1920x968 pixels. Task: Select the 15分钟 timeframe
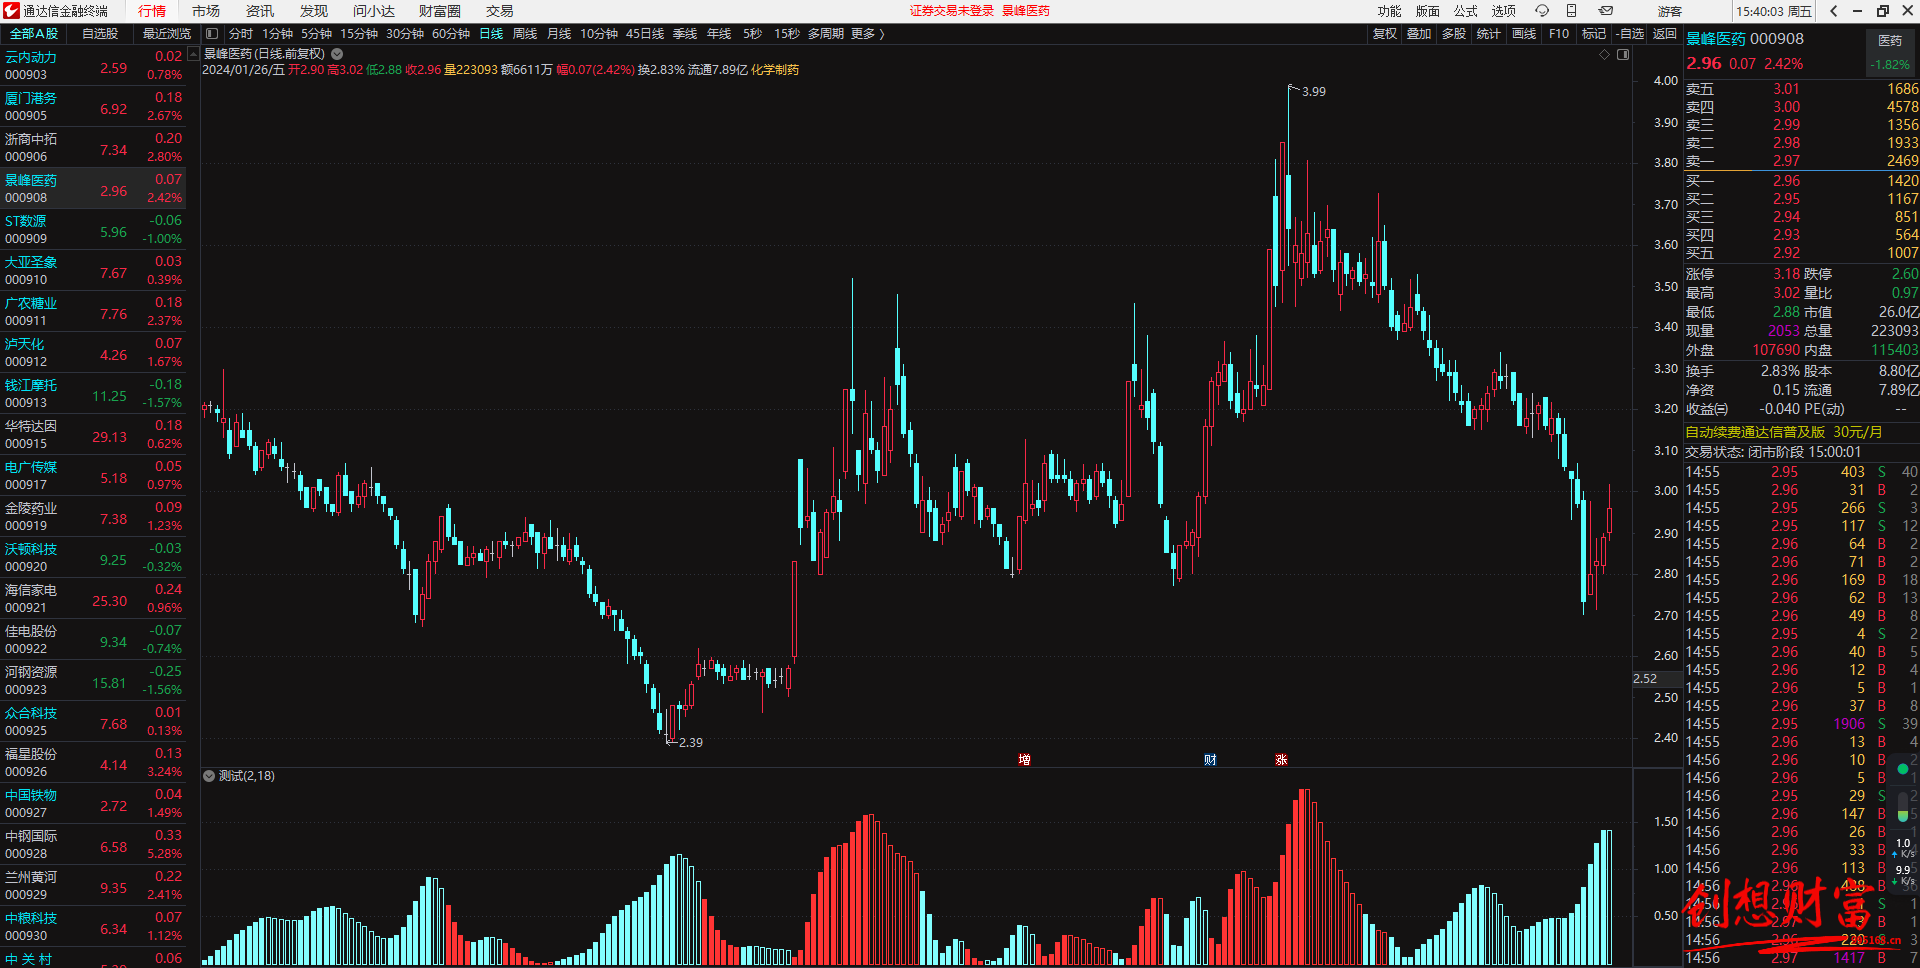(x=359, y=34)
